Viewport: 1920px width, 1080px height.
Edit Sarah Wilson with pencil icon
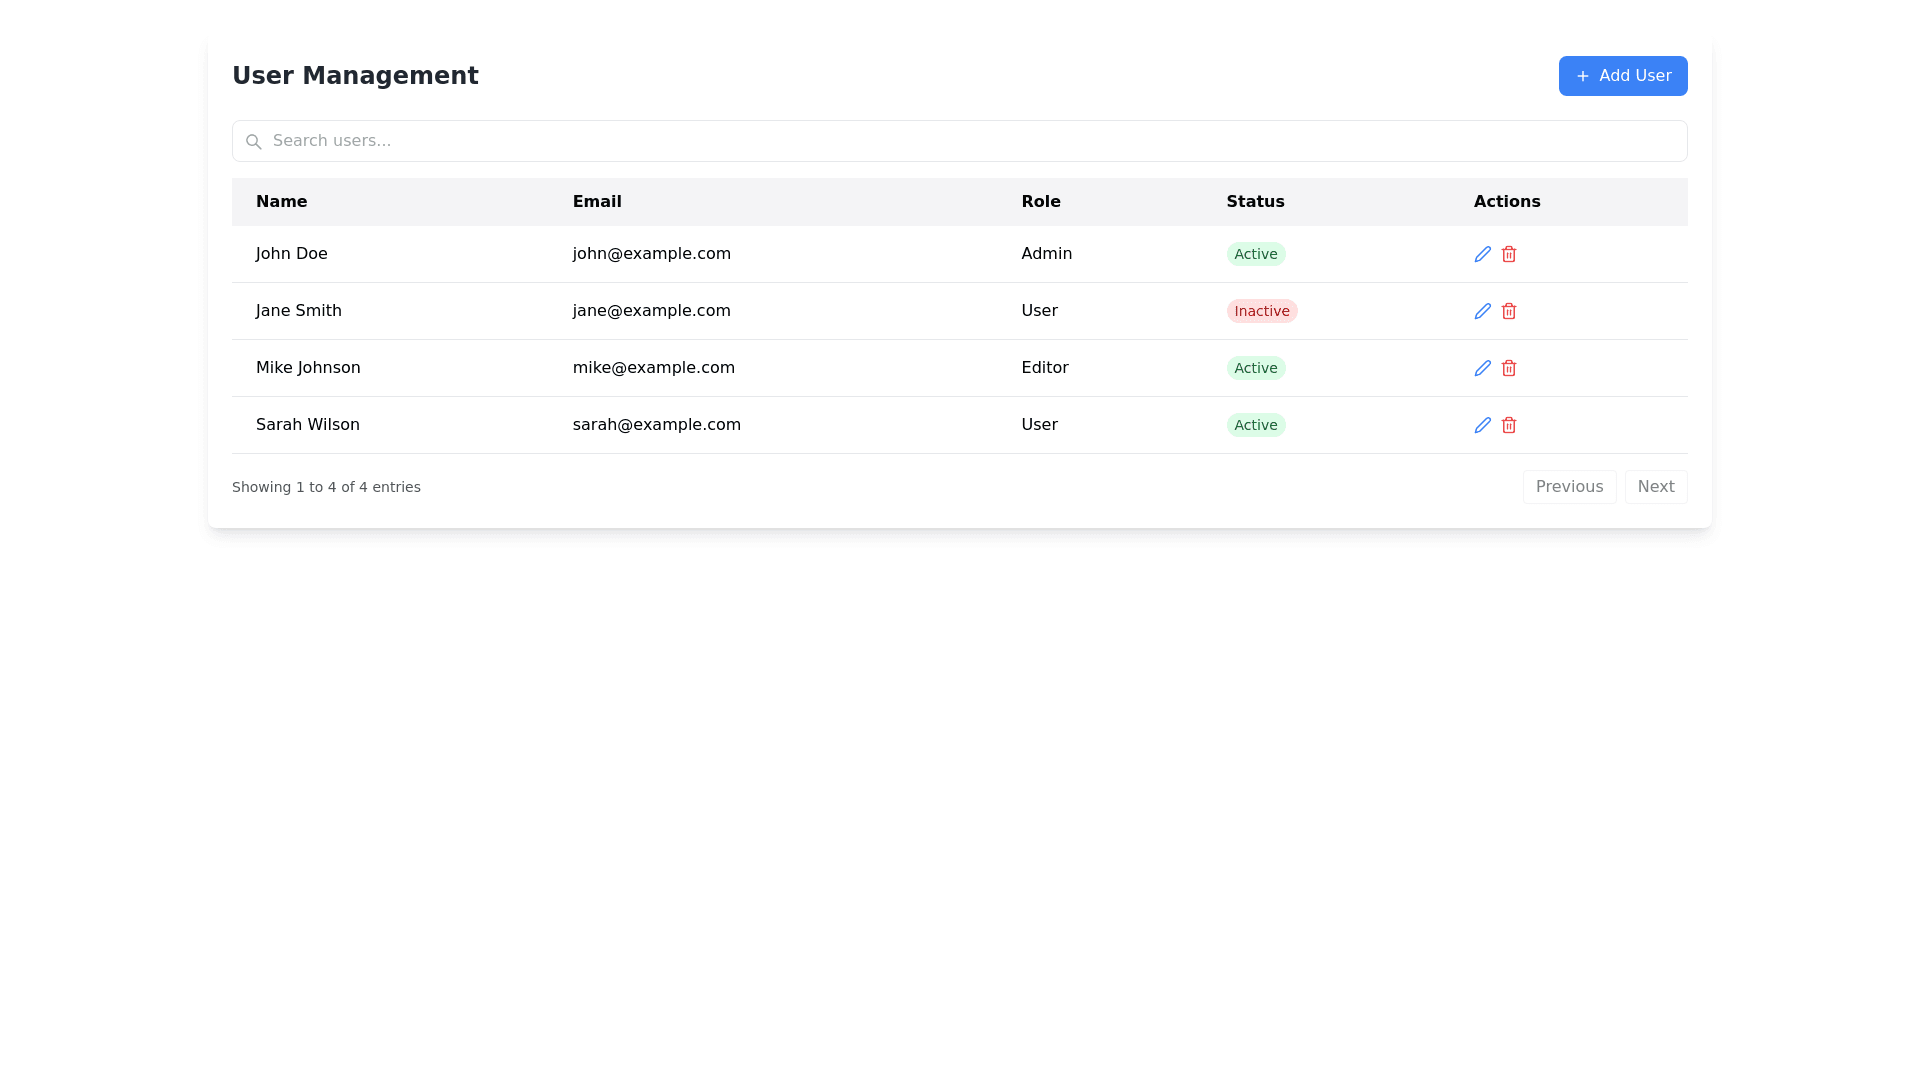[1482, 425]
